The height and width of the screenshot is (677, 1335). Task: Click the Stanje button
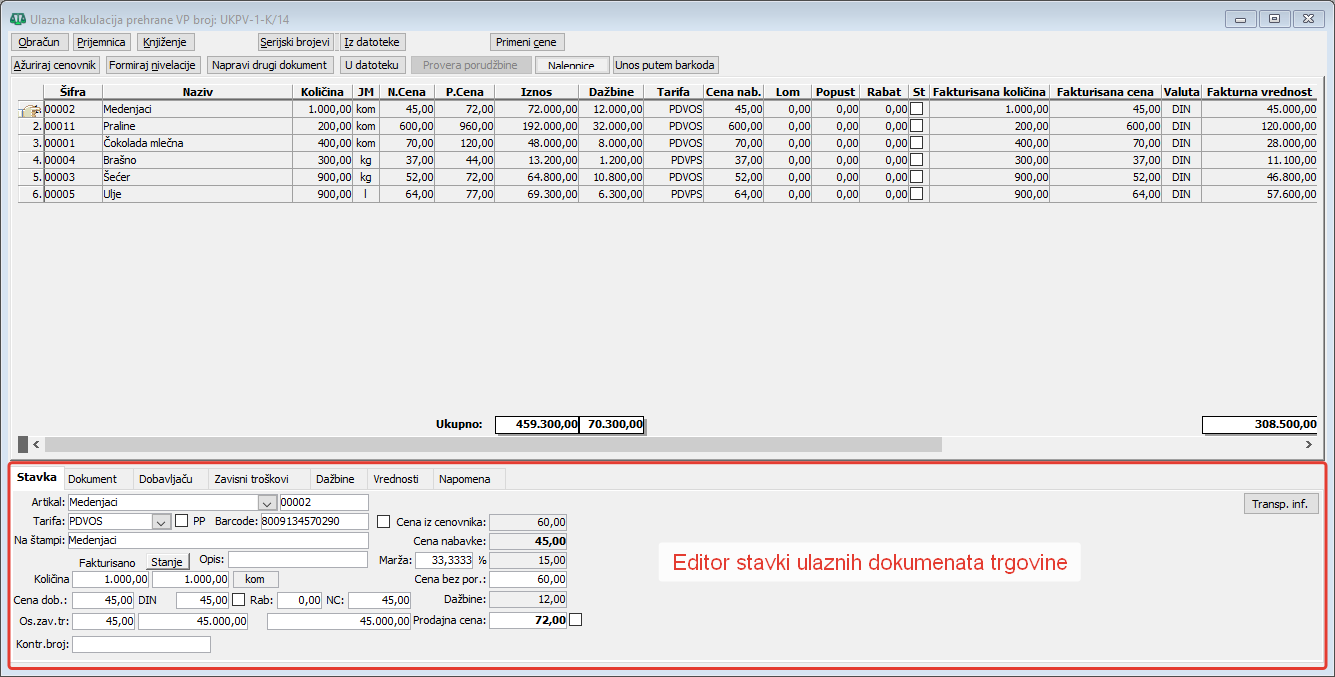click(167, 562)
